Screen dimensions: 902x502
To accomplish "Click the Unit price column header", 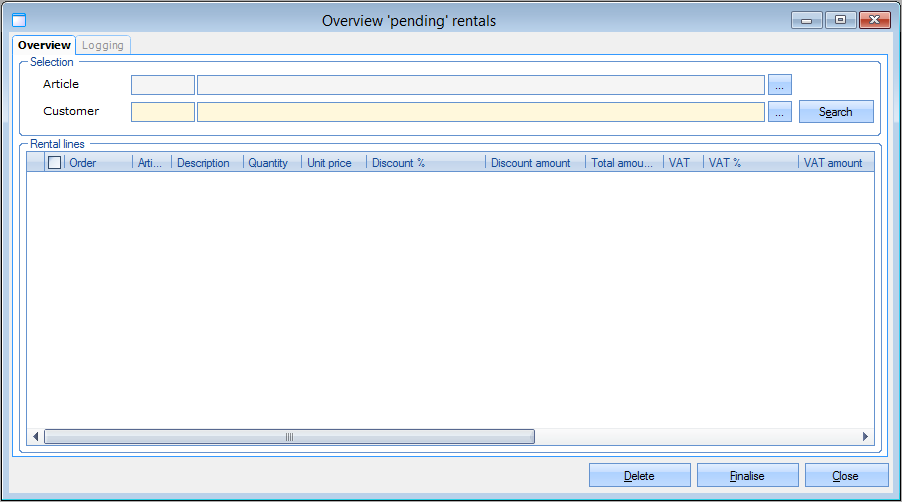I will pyautogui.click(x=332, y=163).
